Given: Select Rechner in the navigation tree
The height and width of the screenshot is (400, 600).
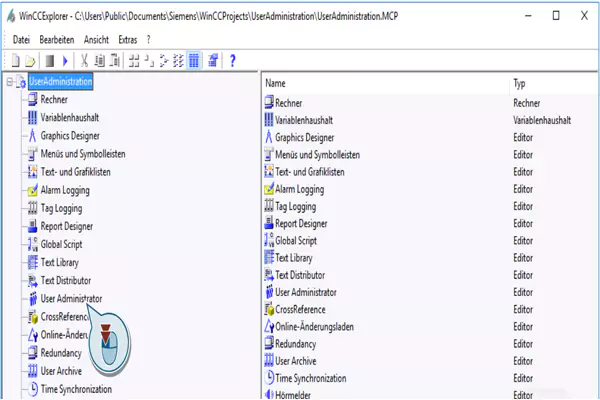Looking at the screenshot, I should pyautogui.click(x=54, y=100).
